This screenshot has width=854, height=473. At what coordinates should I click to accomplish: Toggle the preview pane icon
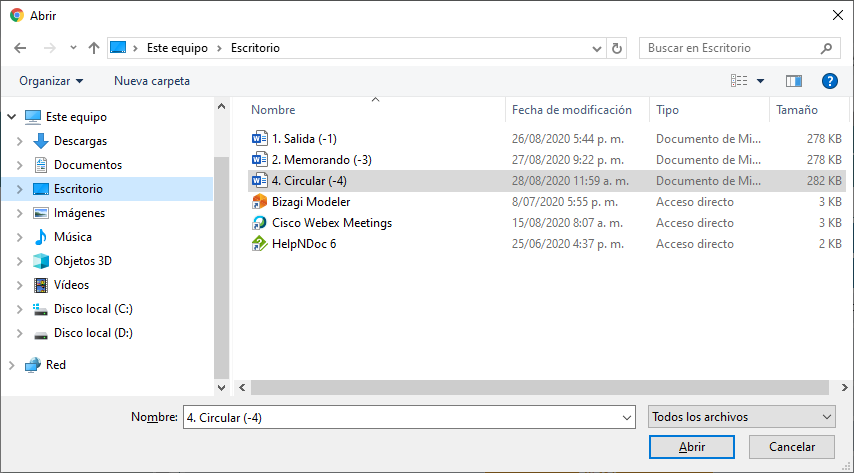coord(794,81)
